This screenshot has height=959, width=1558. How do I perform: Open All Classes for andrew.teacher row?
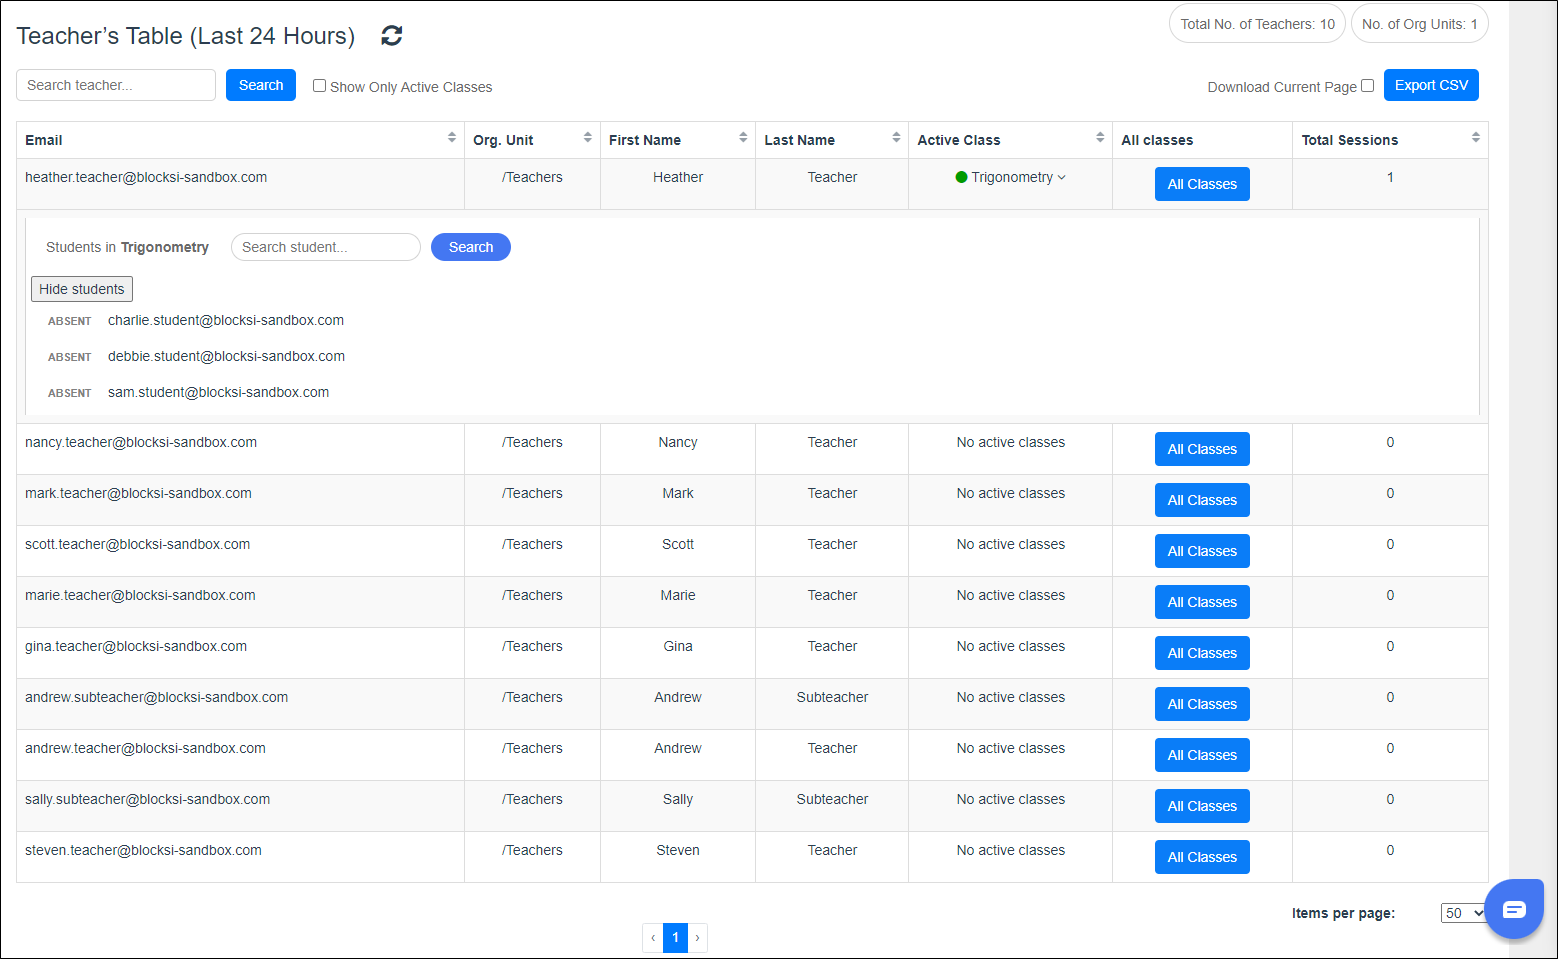[x=1202, y=755]
